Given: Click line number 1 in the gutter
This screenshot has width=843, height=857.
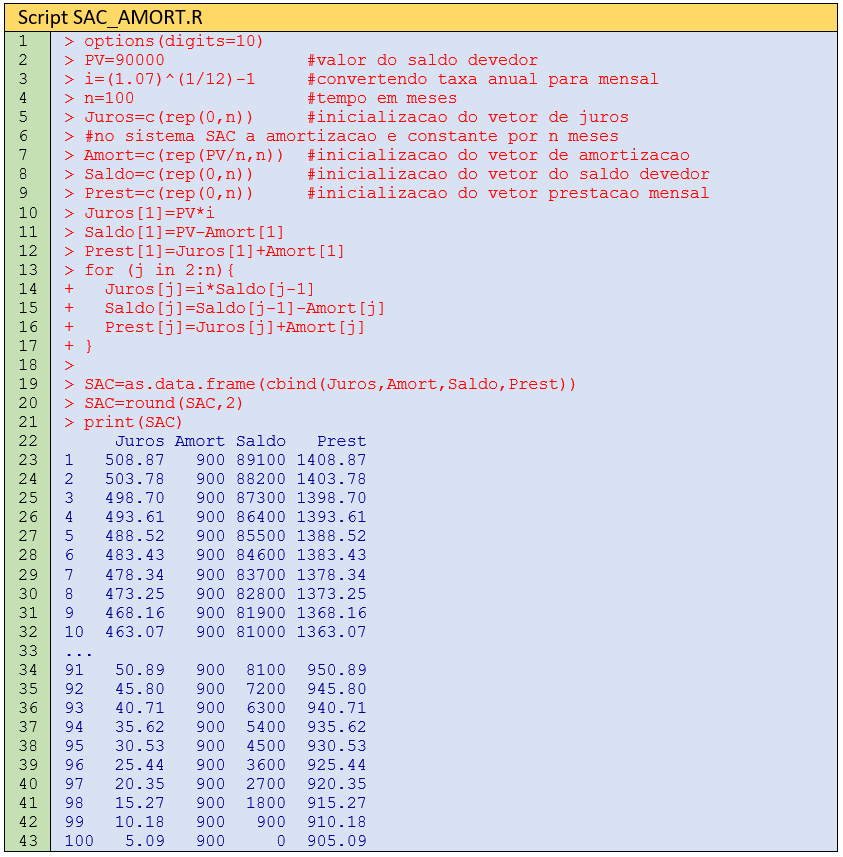Looking at the screenshot, I should click(x=23, y=41).
